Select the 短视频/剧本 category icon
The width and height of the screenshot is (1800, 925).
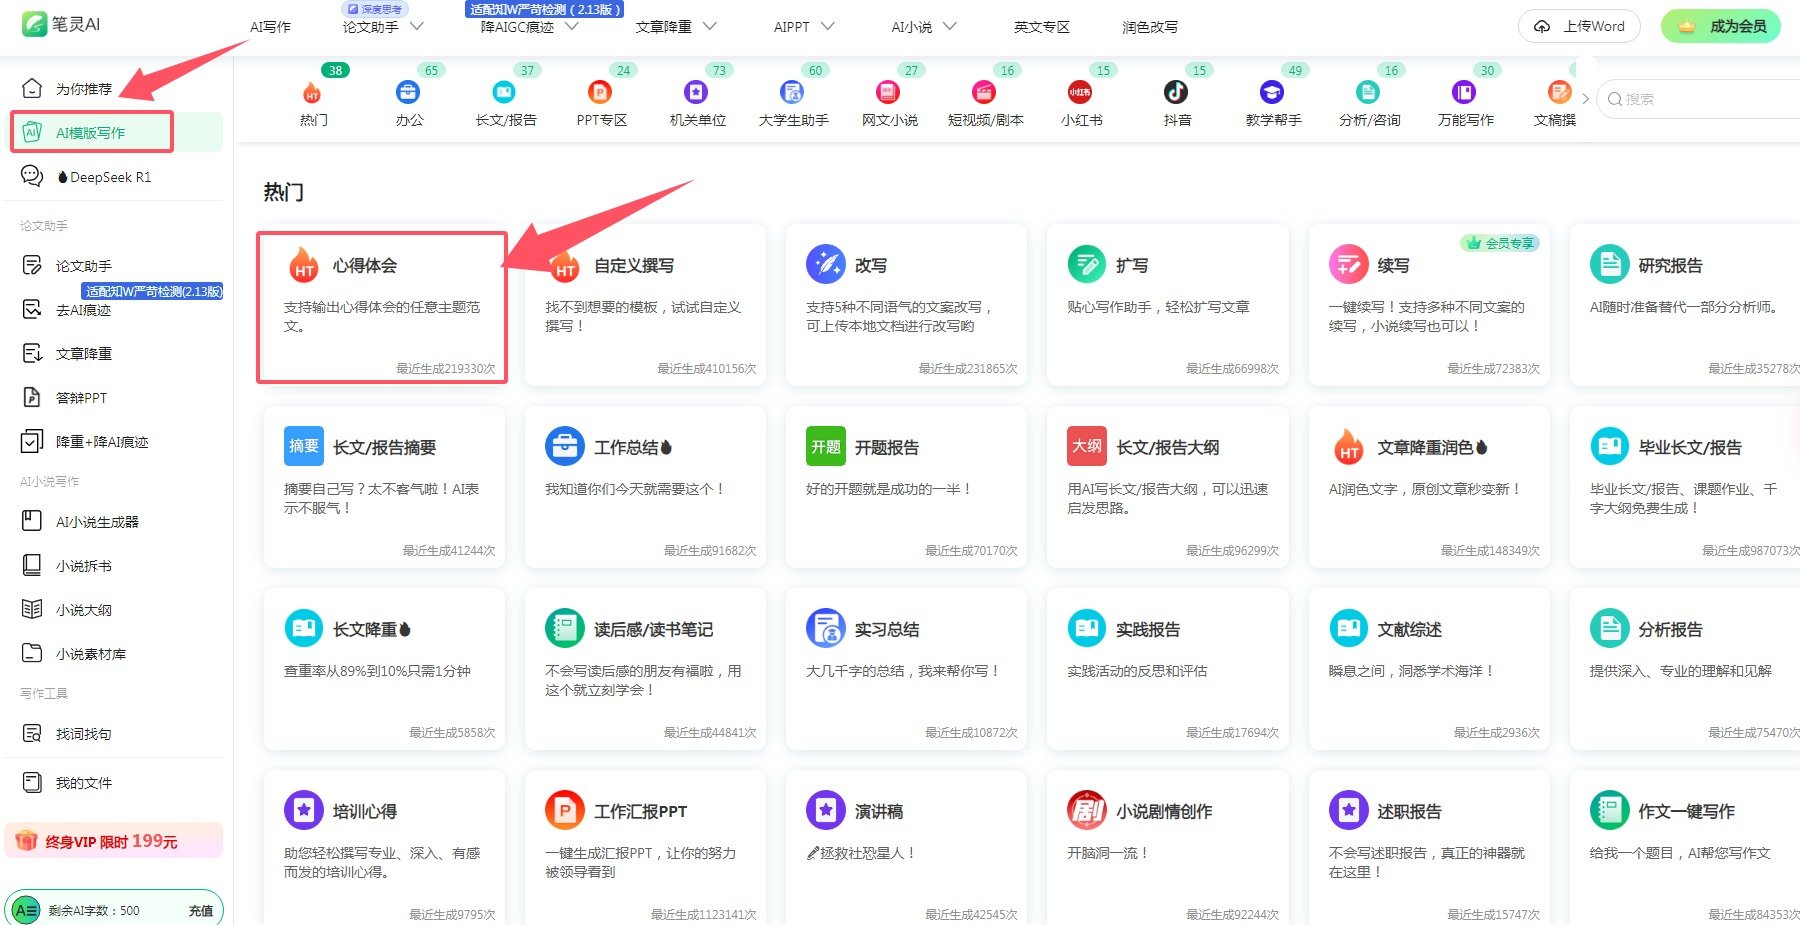(984, 93)
